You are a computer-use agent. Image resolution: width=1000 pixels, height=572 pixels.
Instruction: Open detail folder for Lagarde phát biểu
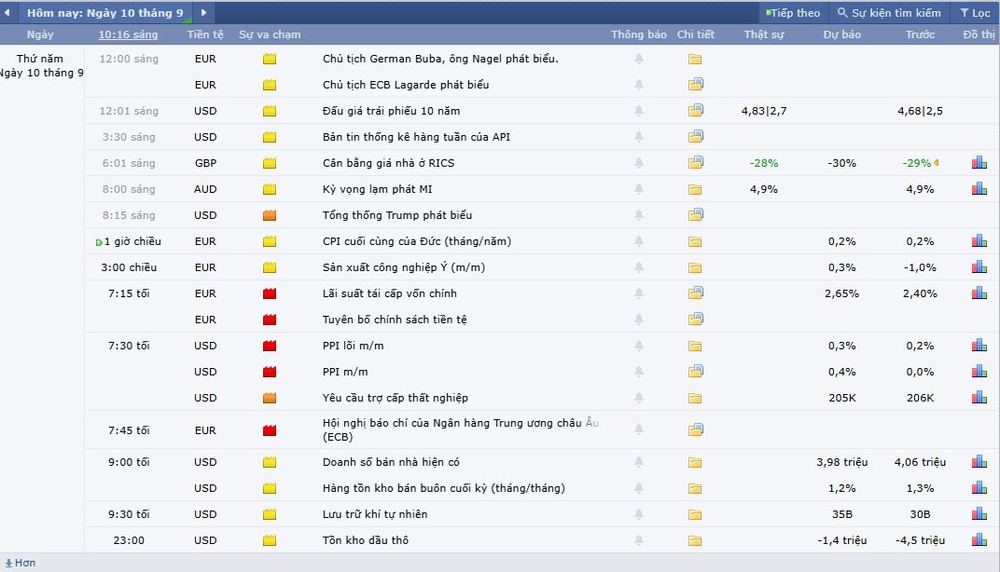(695, 84)
